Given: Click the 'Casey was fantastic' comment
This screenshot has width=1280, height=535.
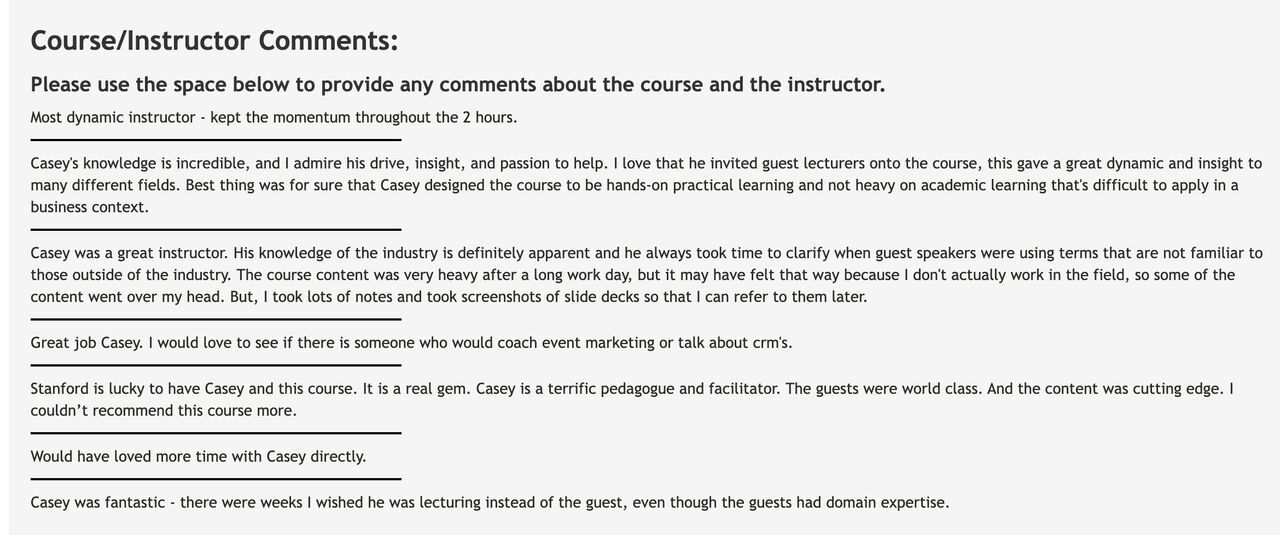Looking at the screenshot, I should [x=490, y=503].
